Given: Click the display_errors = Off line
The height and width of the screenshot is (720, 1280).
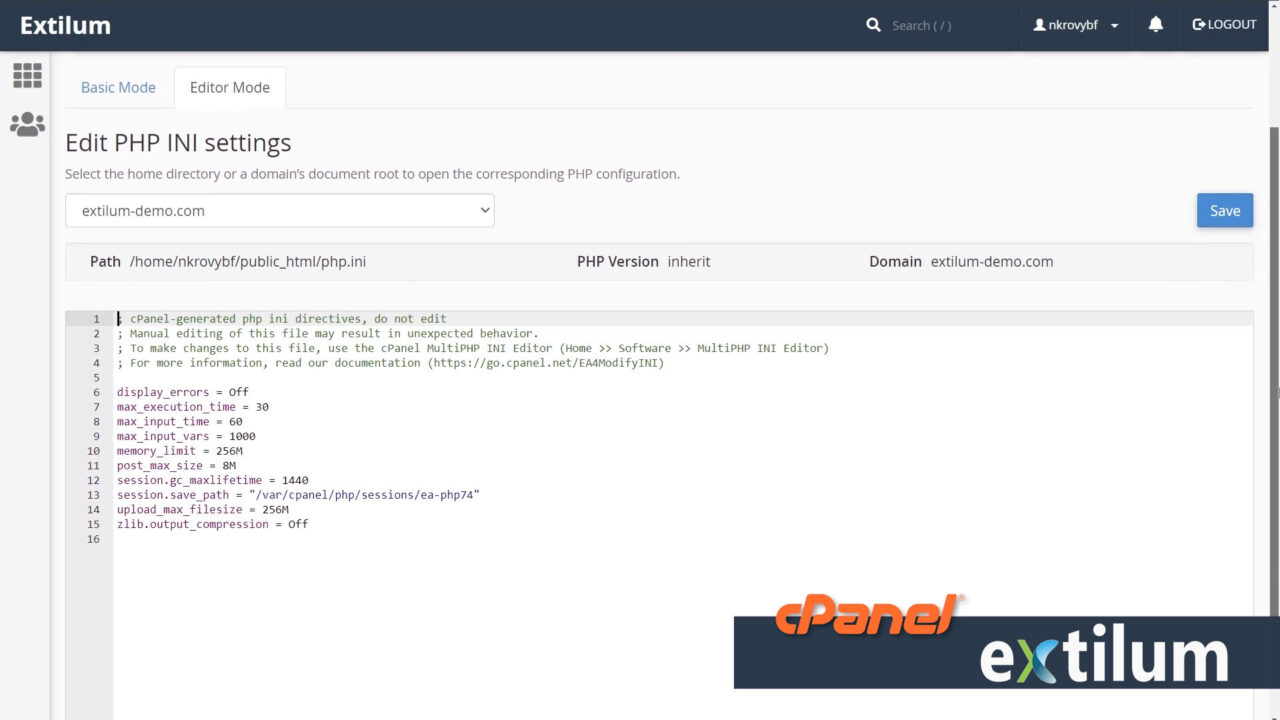Looking at the screenshot, I should [x=182, y=392].
